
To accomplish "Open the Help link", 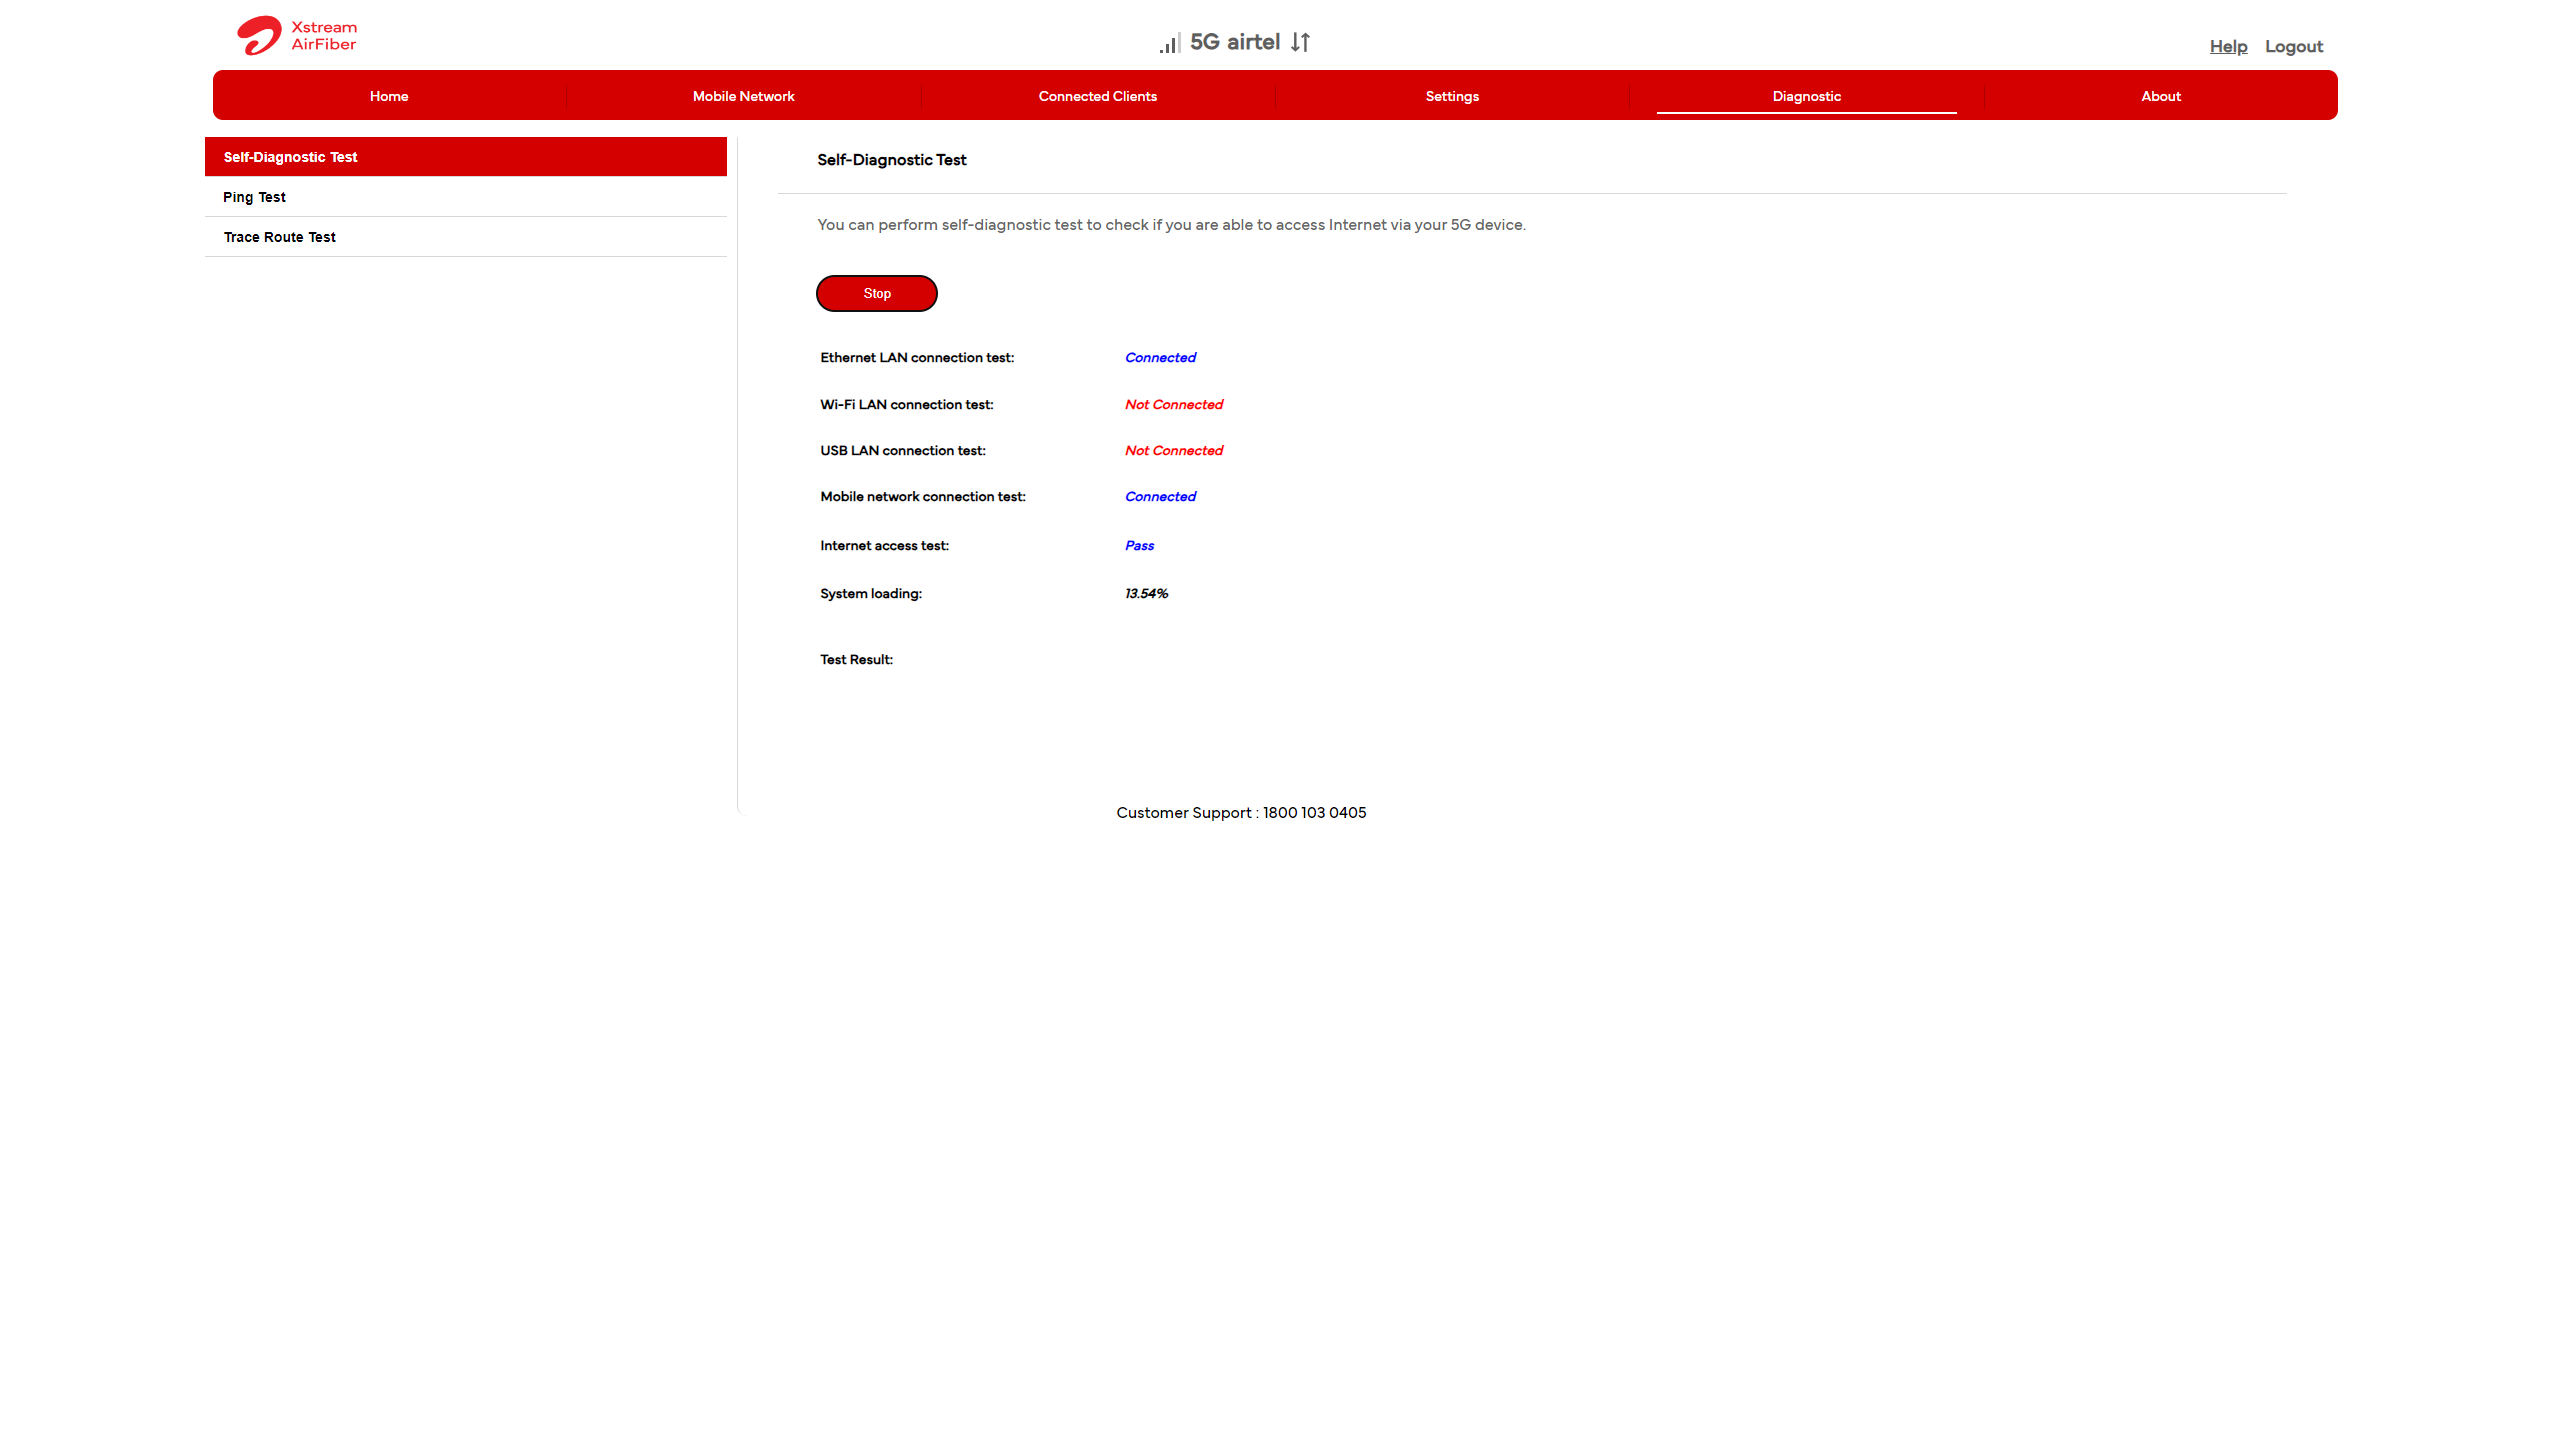I will [x=2228, y=46].
